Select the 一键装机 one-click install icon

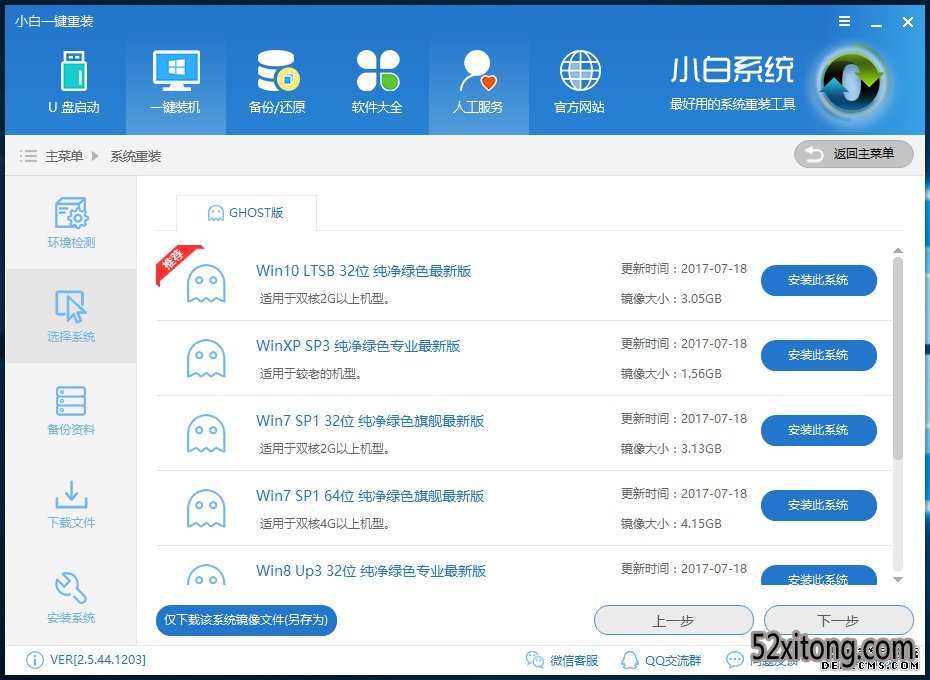coord(176,82)
